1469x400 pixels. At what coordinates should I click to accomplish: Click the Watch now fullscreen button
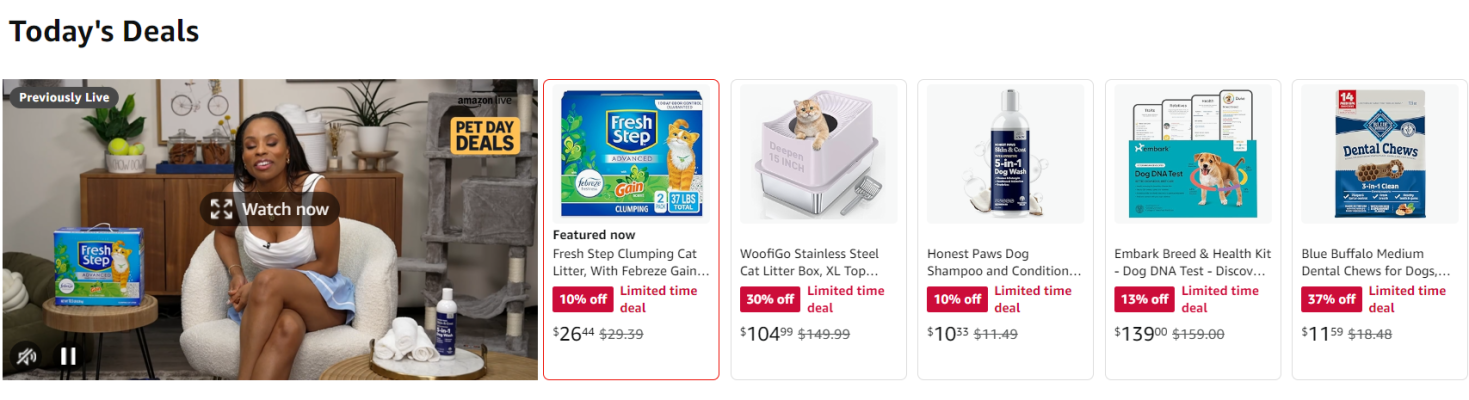tap(270, 209)
